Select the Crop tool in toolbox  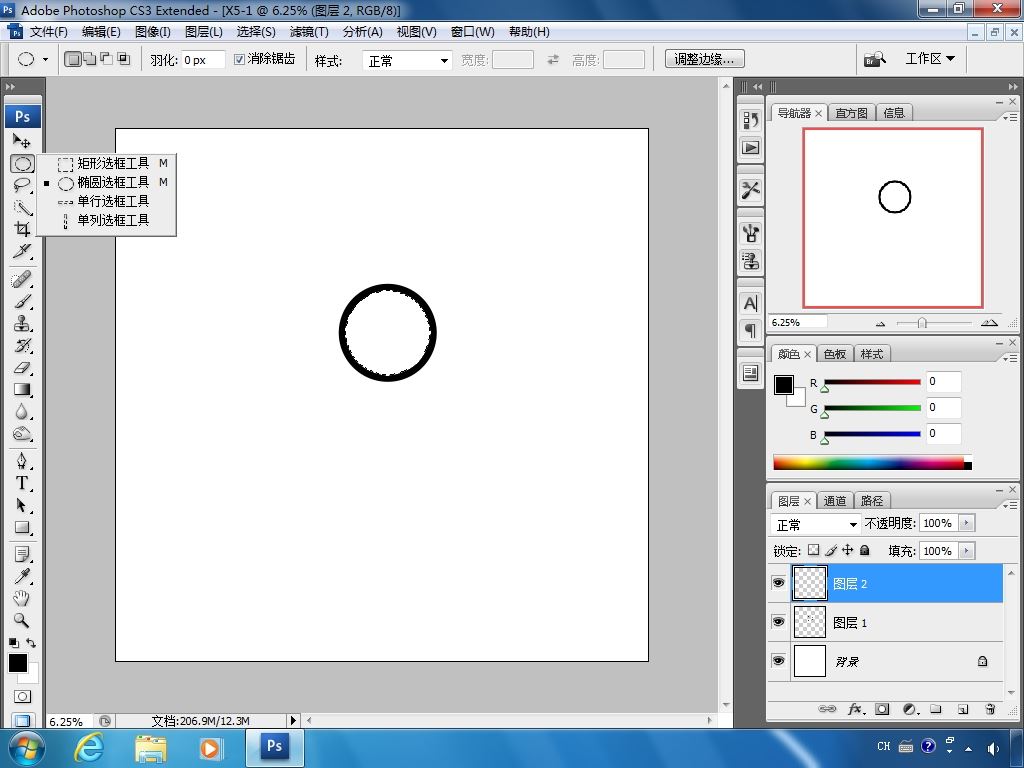(22, 229)
